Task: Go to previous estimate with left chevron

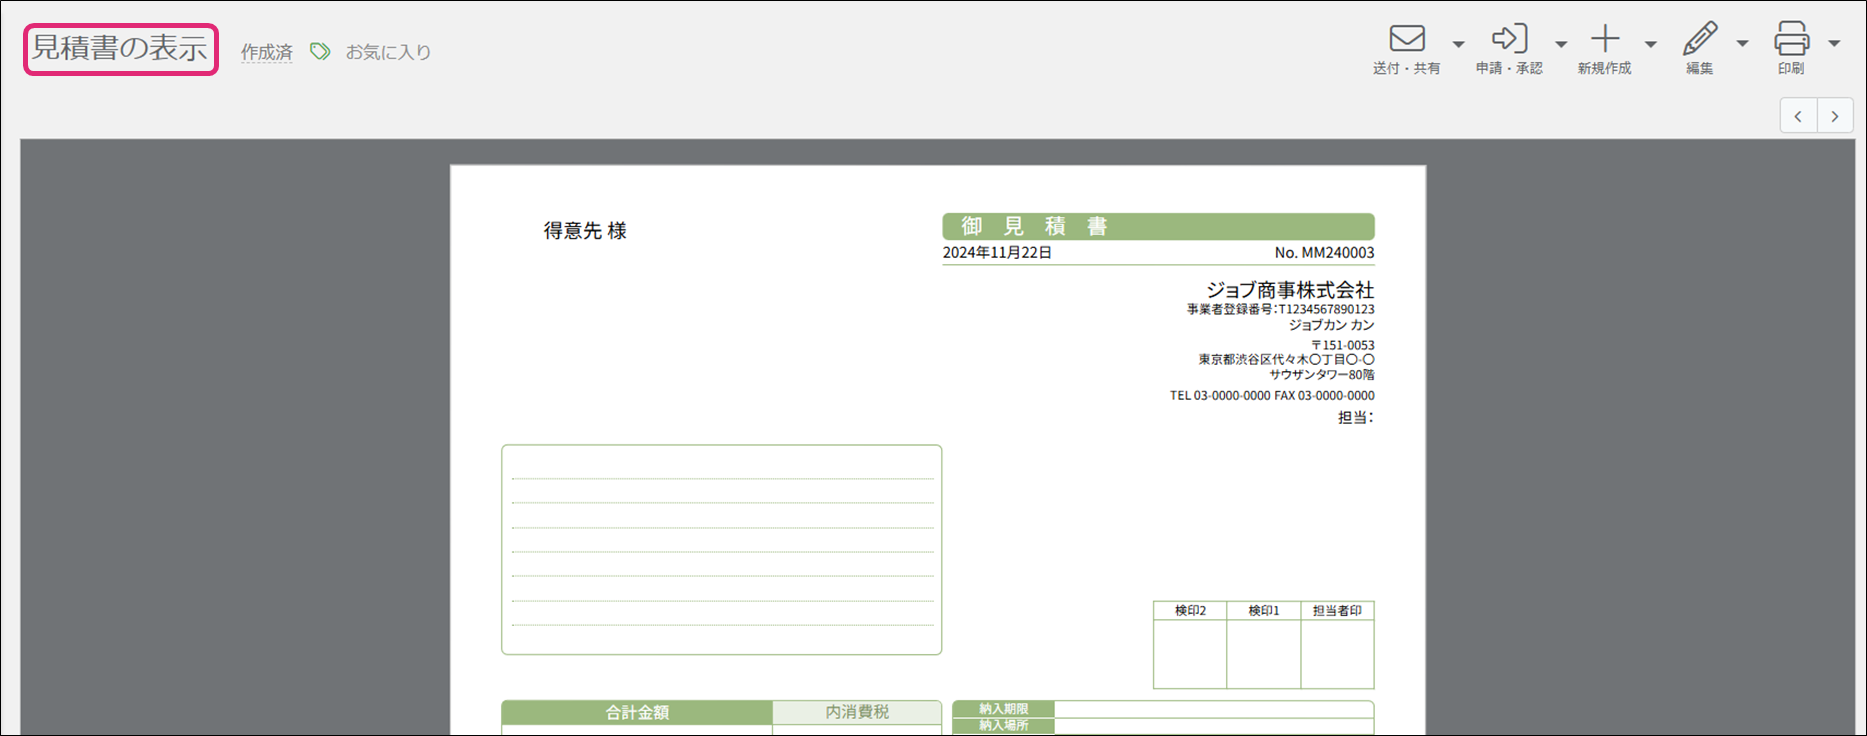Action: pos(1798,116)
